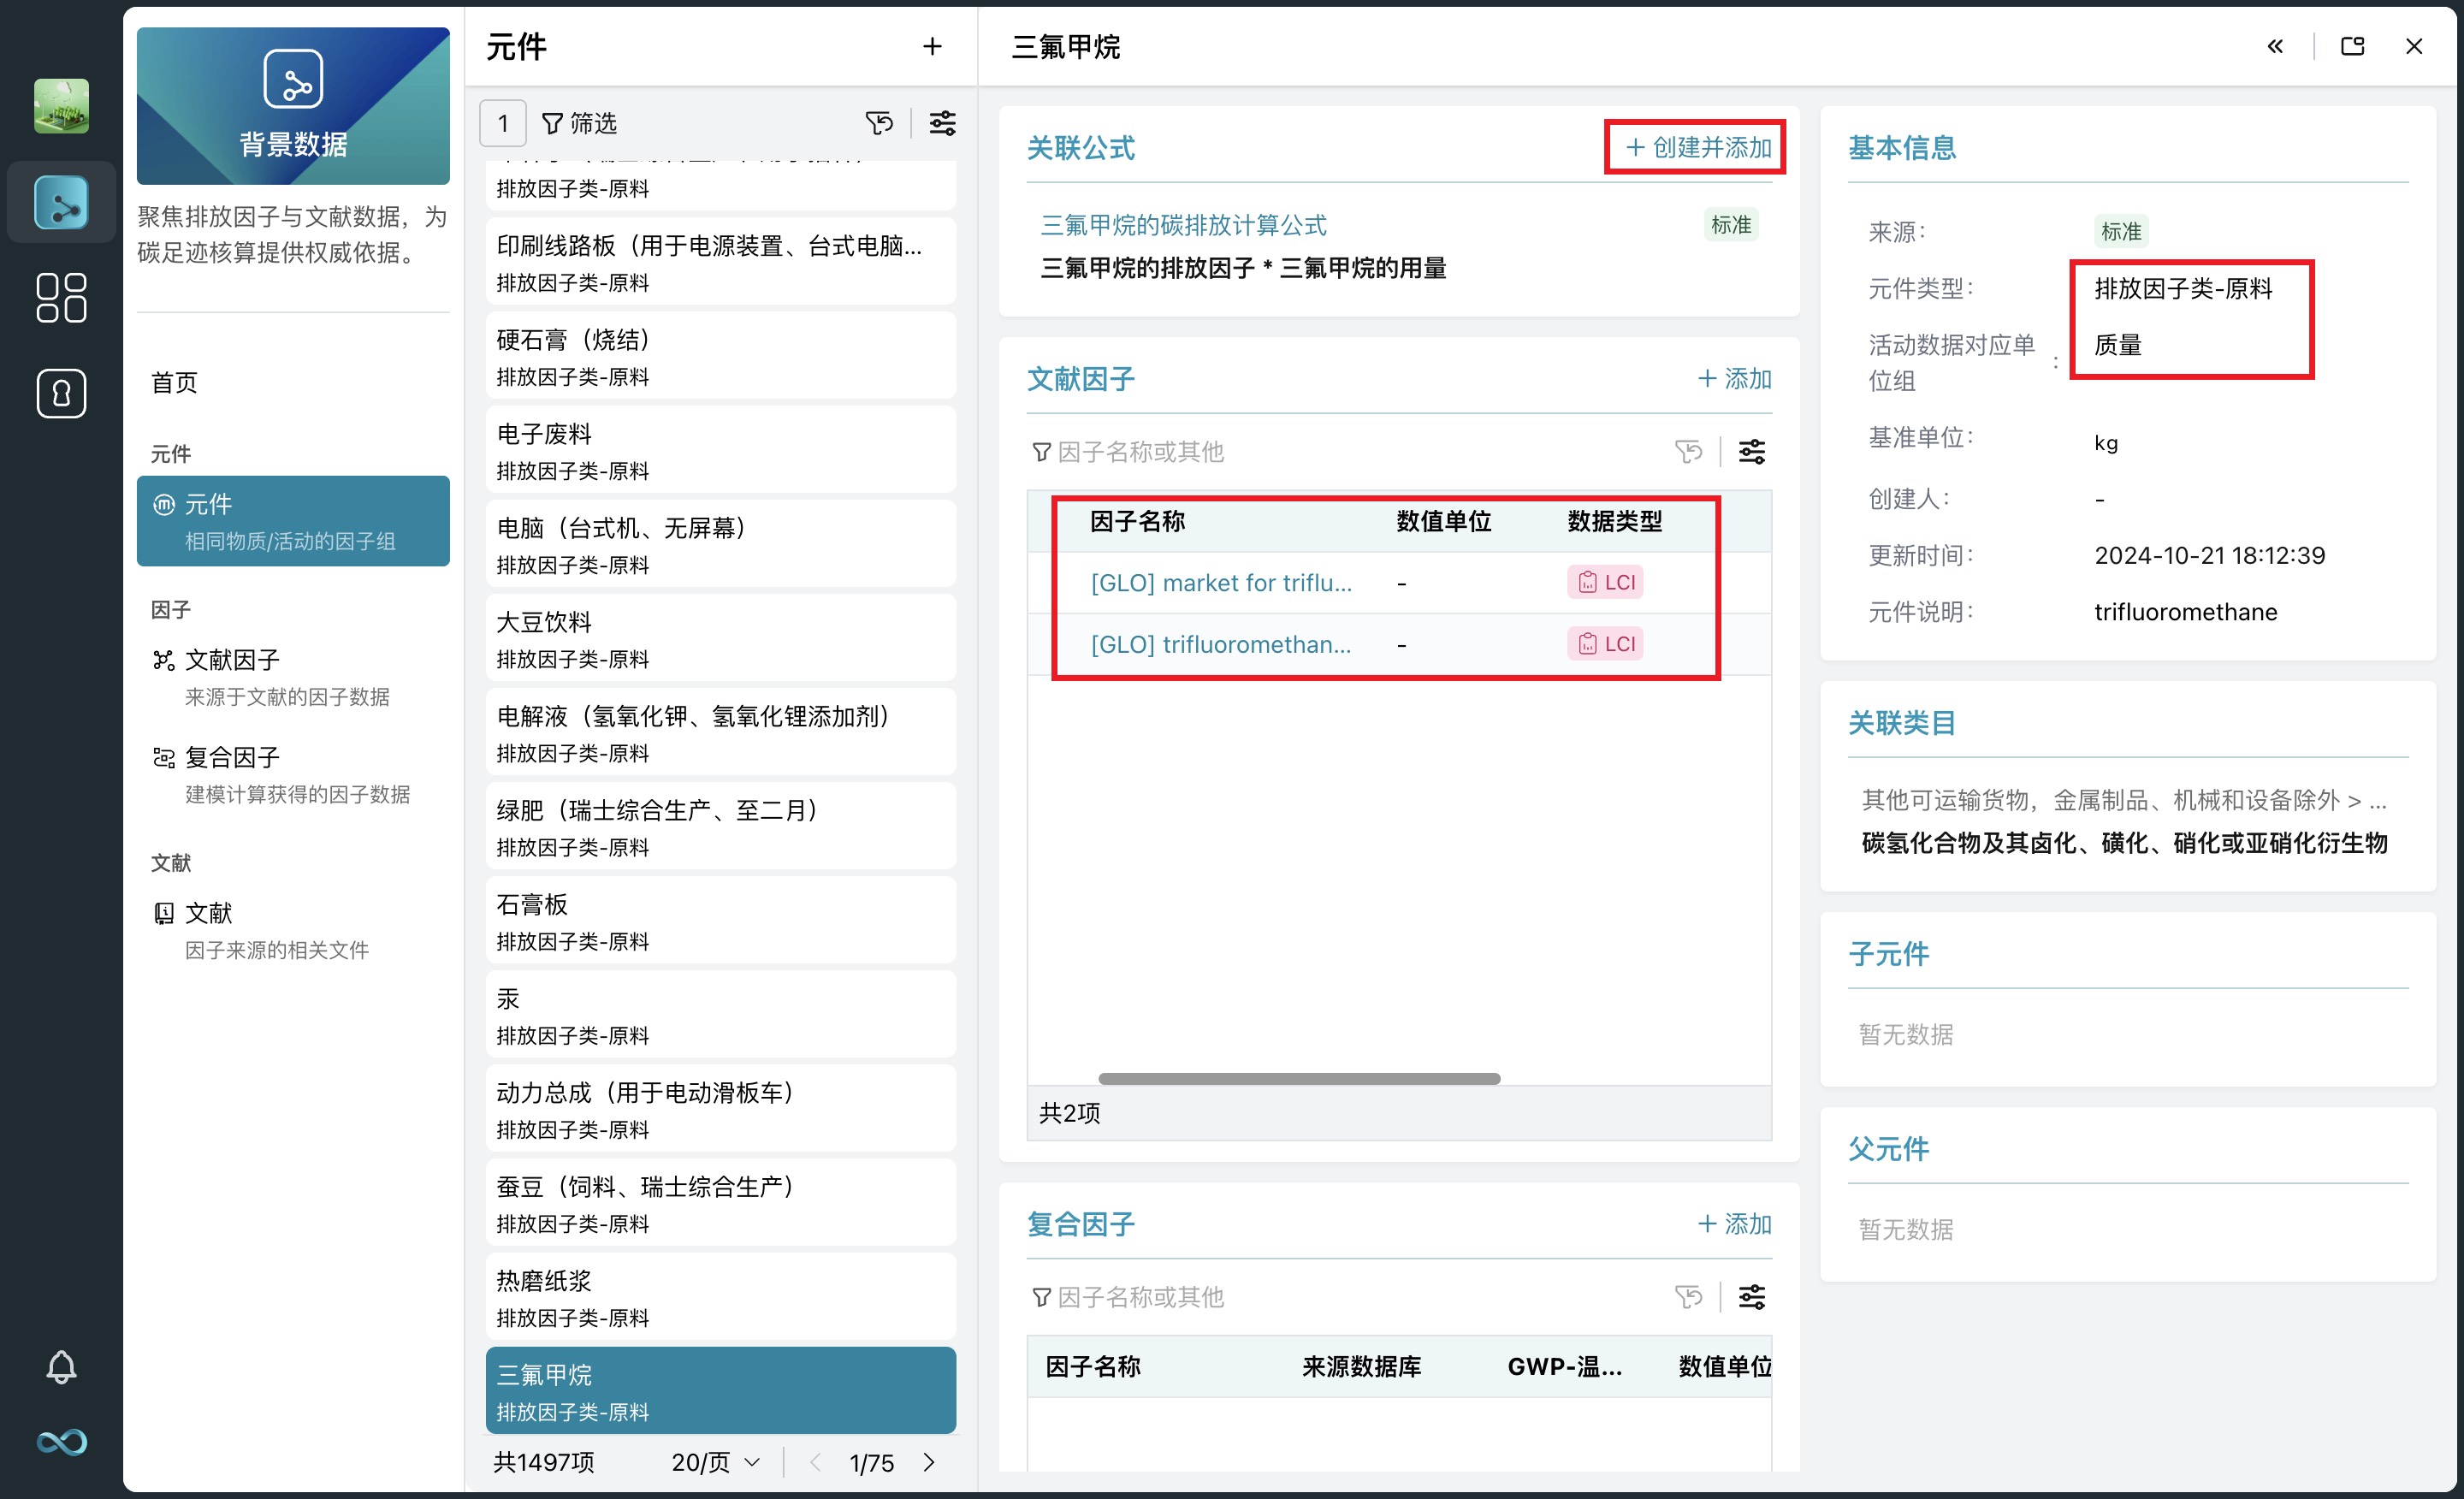2464x1499 pixels.
Task: Click the infinity logo at bottom left
Action: pyautogui.click(x=60, y=1441)
